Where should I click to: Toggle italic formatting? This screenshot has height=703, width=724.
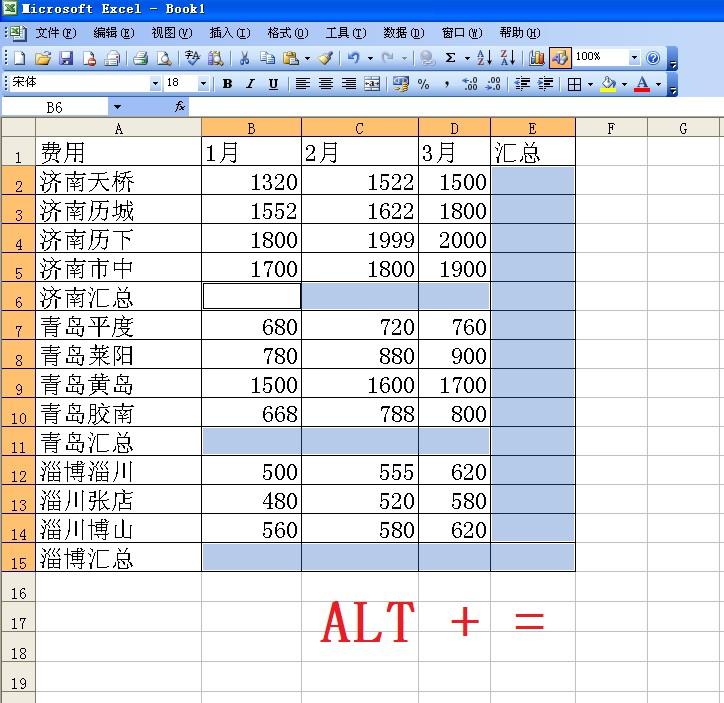pyautogui.click(x=250, y=84)
